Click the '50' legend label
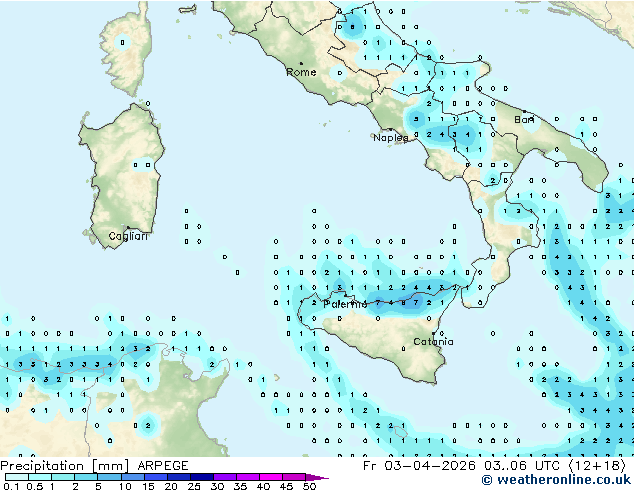This screenshot has width=634, height=490. (x=309, y=486)
